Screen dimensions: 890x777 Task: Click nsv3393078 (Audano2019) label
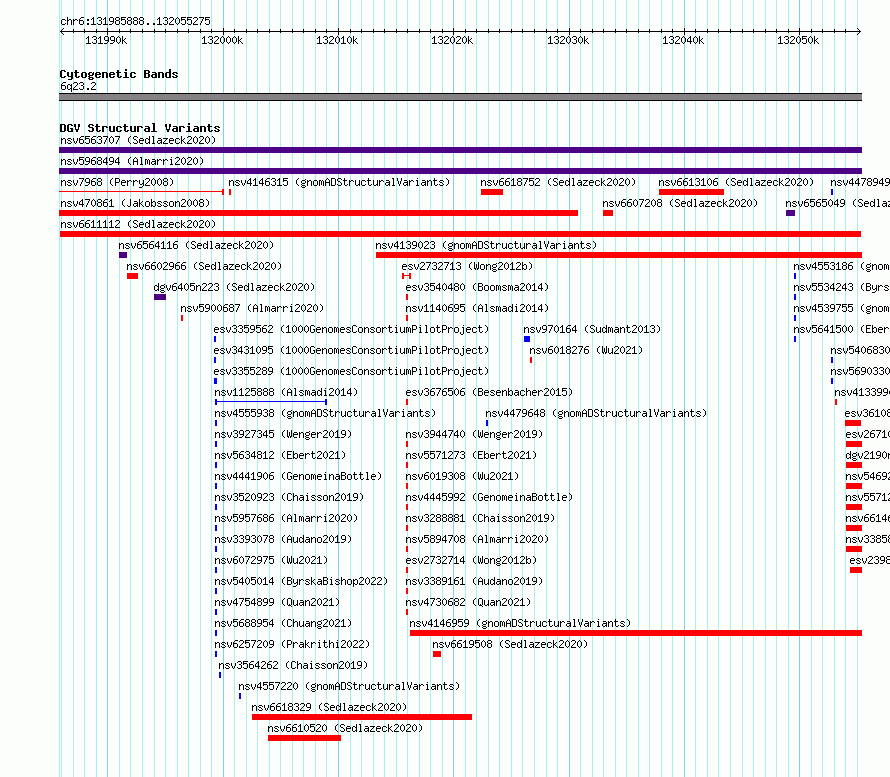point(283,539)
